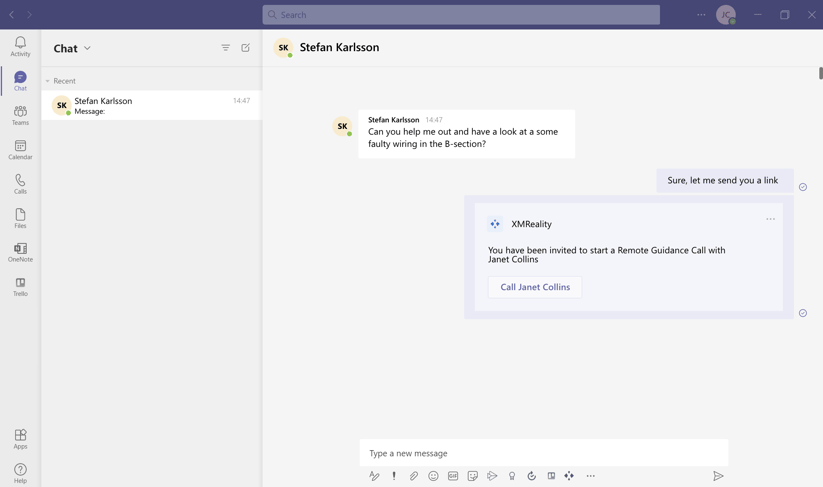
Task: Open the emoji picker
Action: 433,476
